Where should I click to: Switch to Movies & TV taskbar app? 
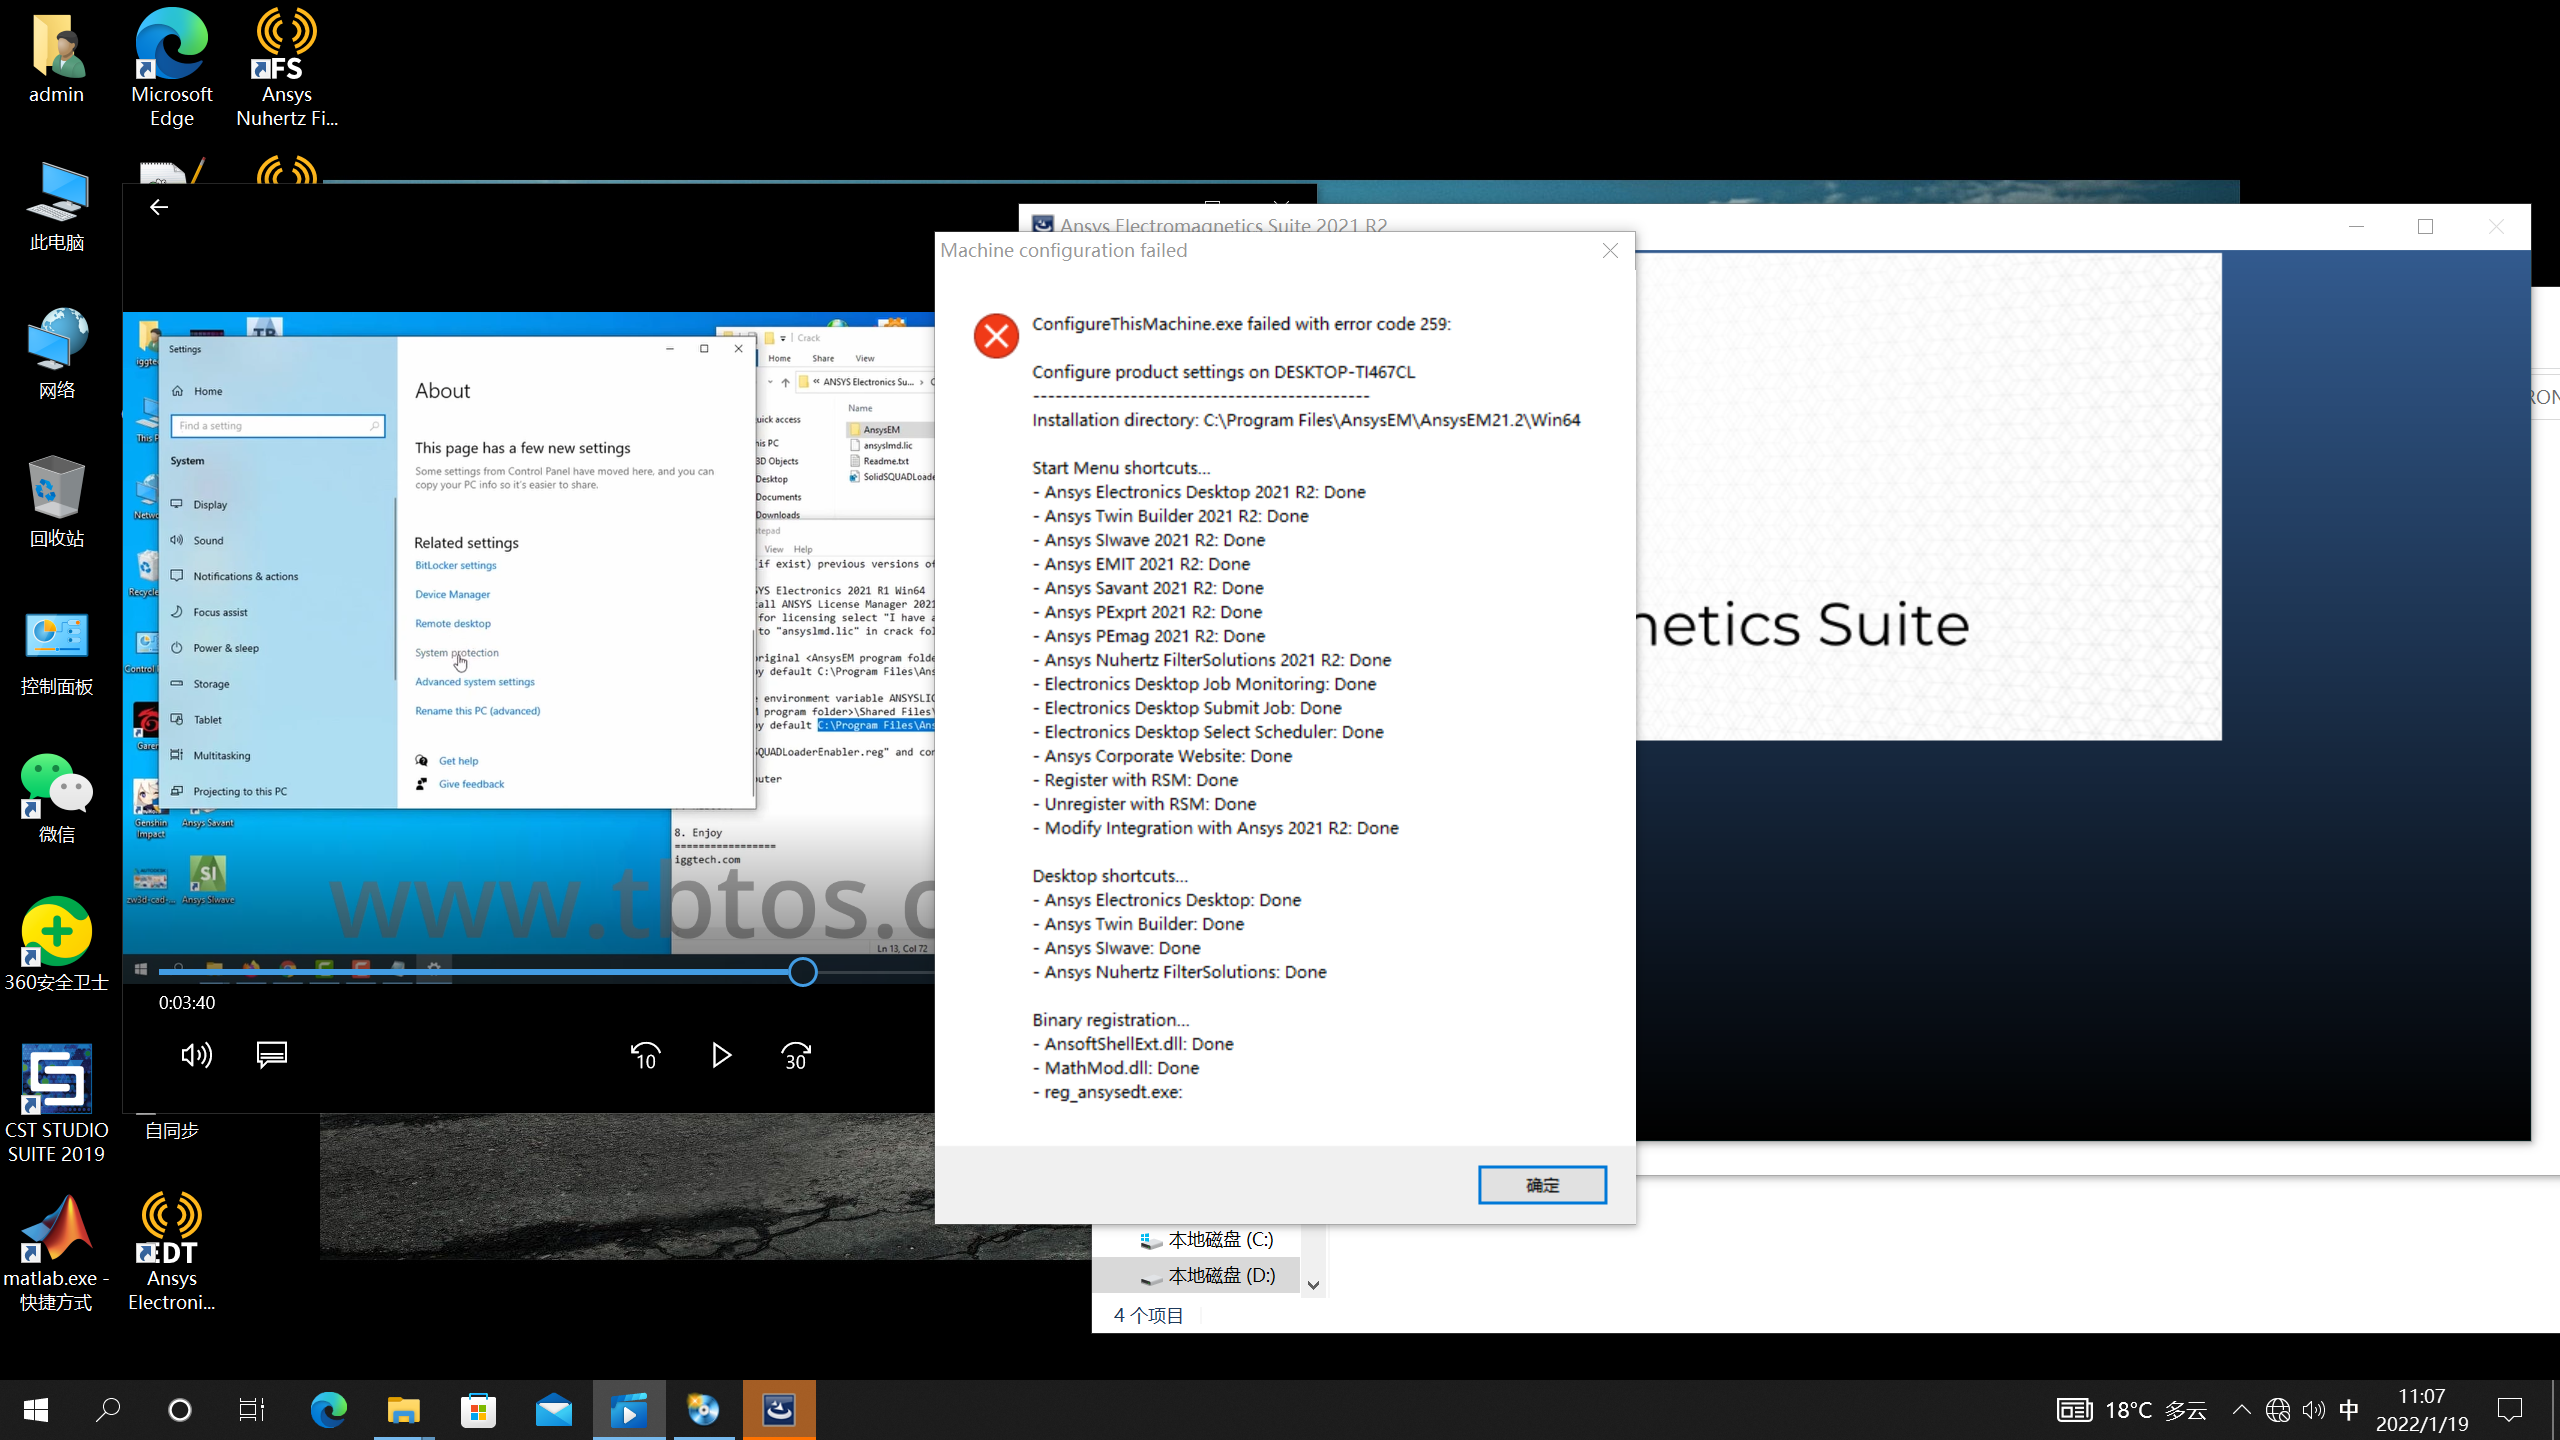point(629,1410)
